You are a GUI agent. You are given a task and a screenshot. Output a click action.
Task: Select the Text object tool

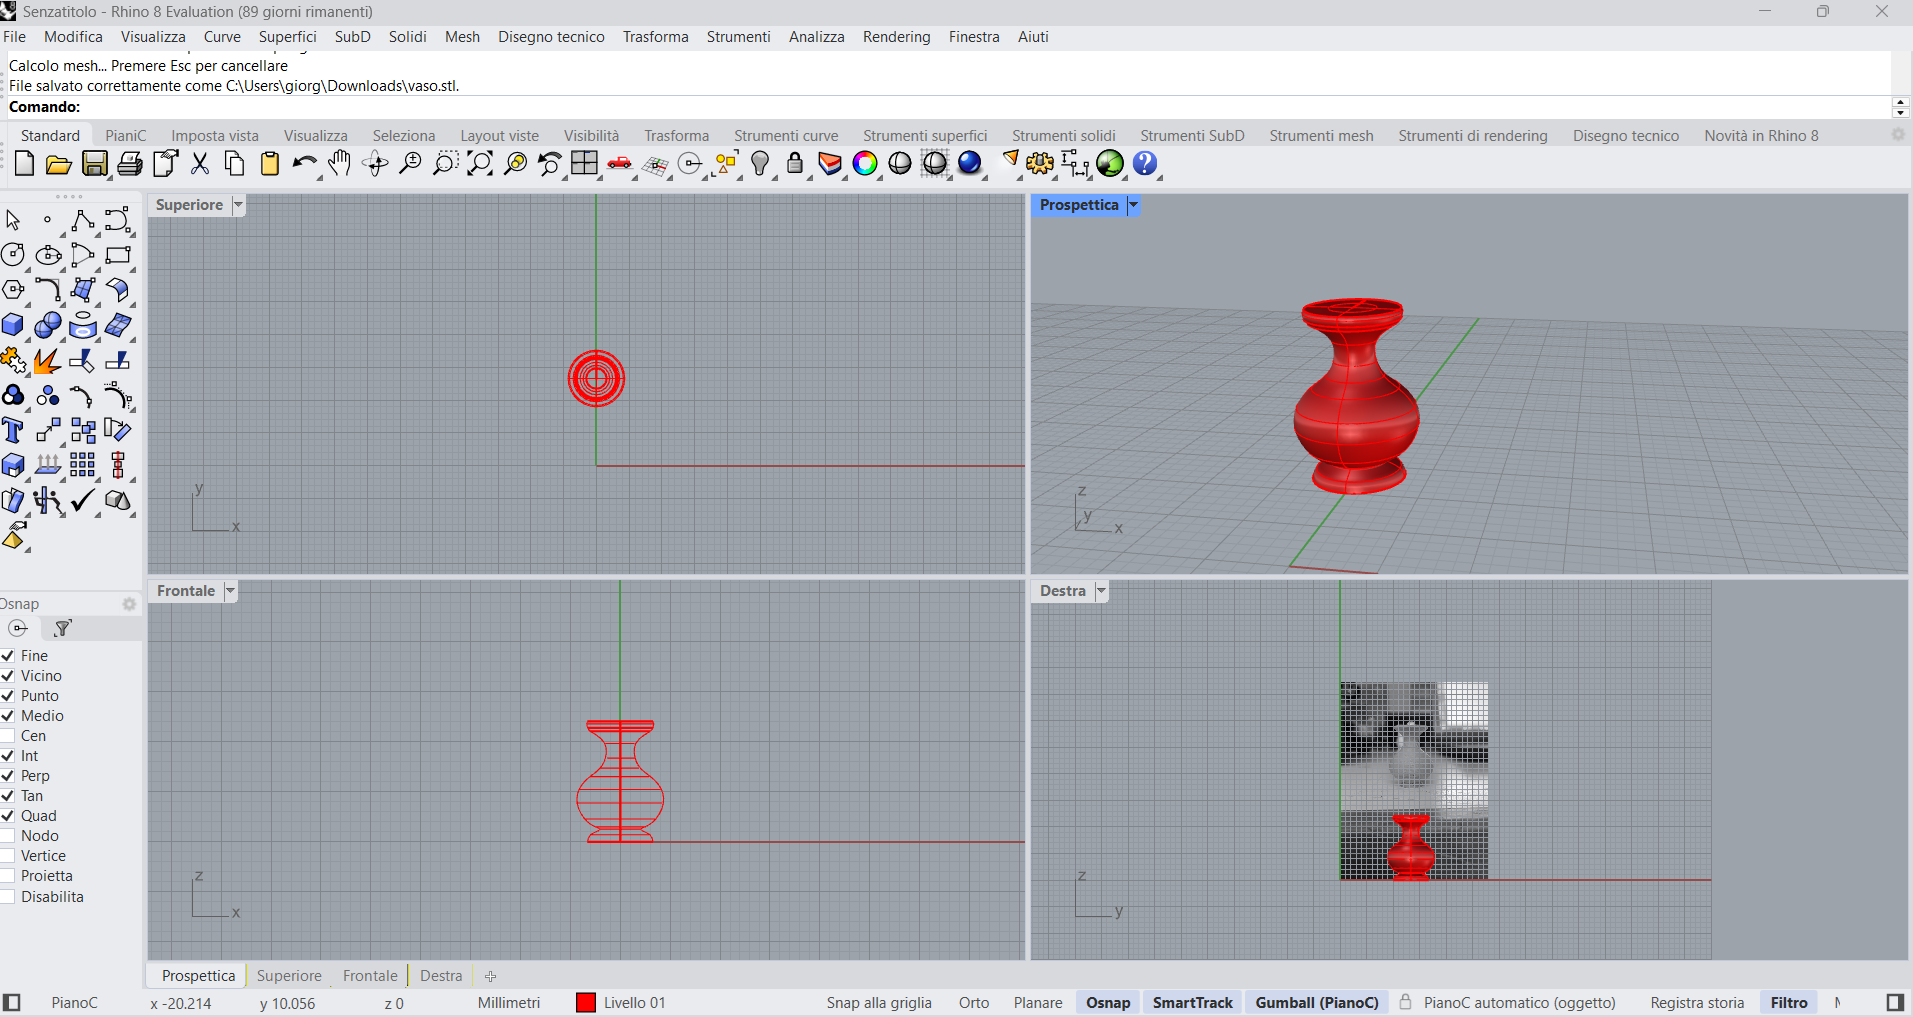(x=13, y=431)
